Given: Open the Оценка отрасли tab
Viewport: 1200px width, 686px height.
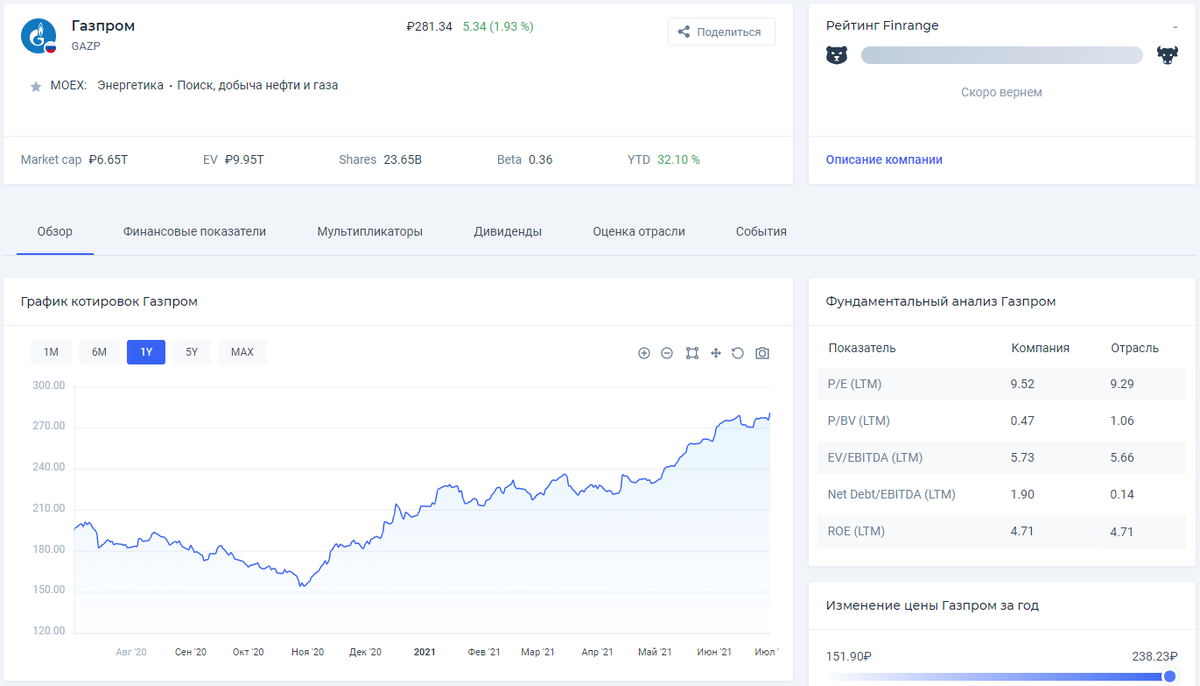Looking at the screenshot, I should [639, 231].
